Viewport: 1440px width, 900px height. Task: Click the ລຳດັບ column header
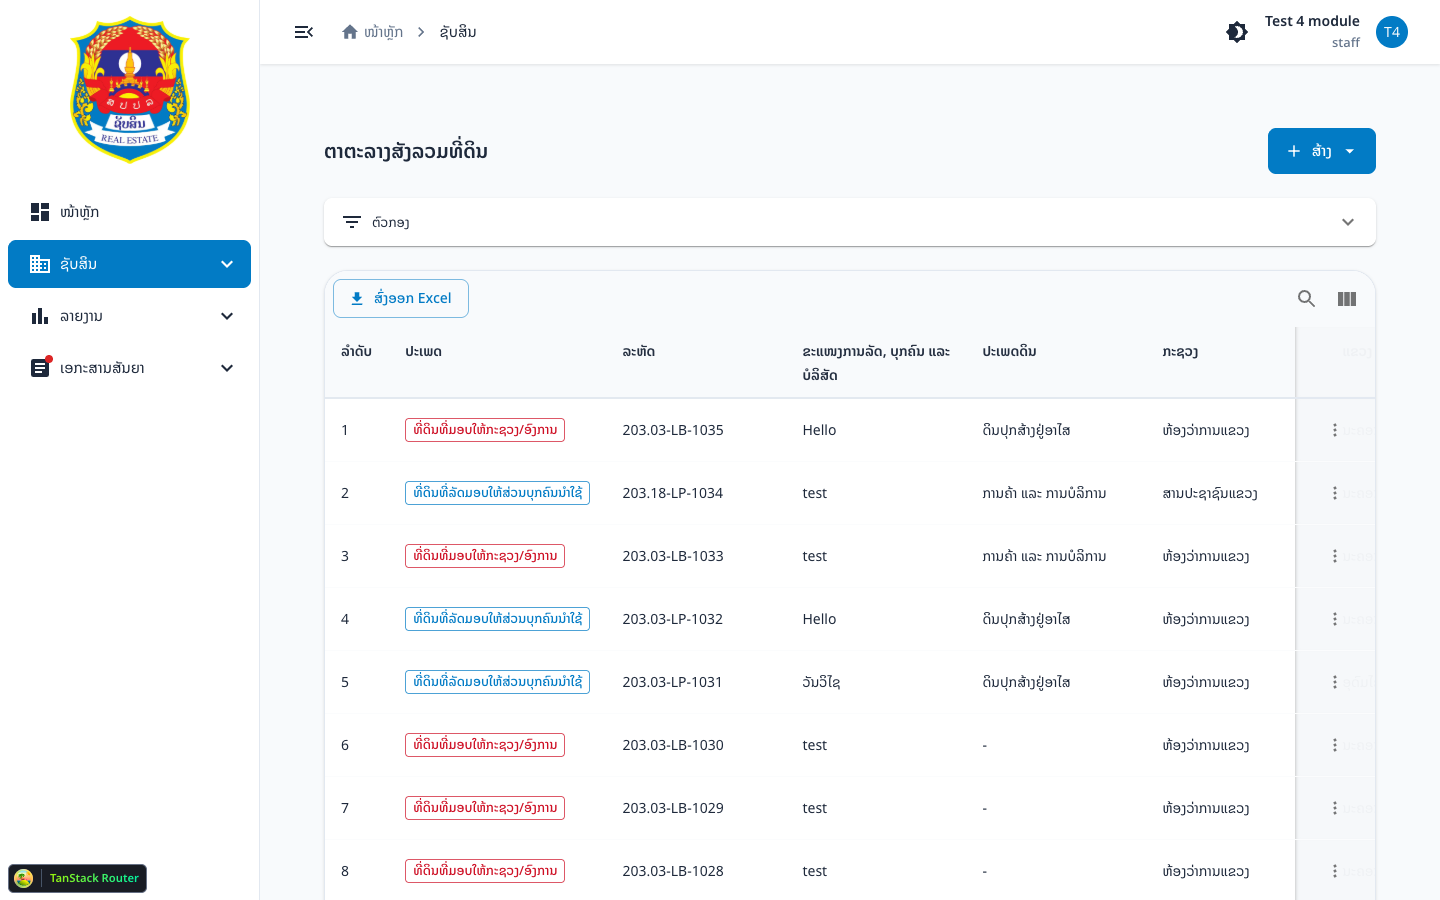click(356, 352)
